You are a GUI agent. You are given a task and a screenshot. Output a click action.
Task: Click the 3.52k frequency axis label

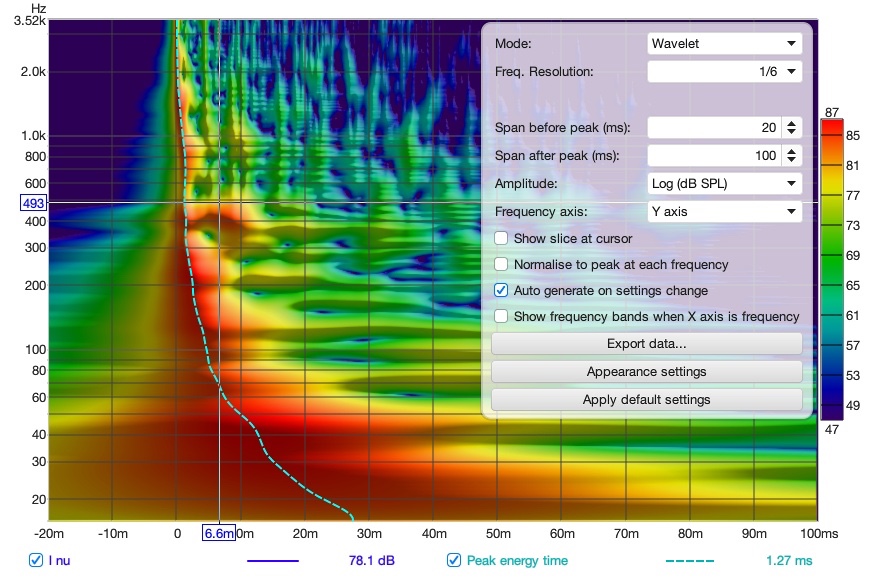(29, 21)
